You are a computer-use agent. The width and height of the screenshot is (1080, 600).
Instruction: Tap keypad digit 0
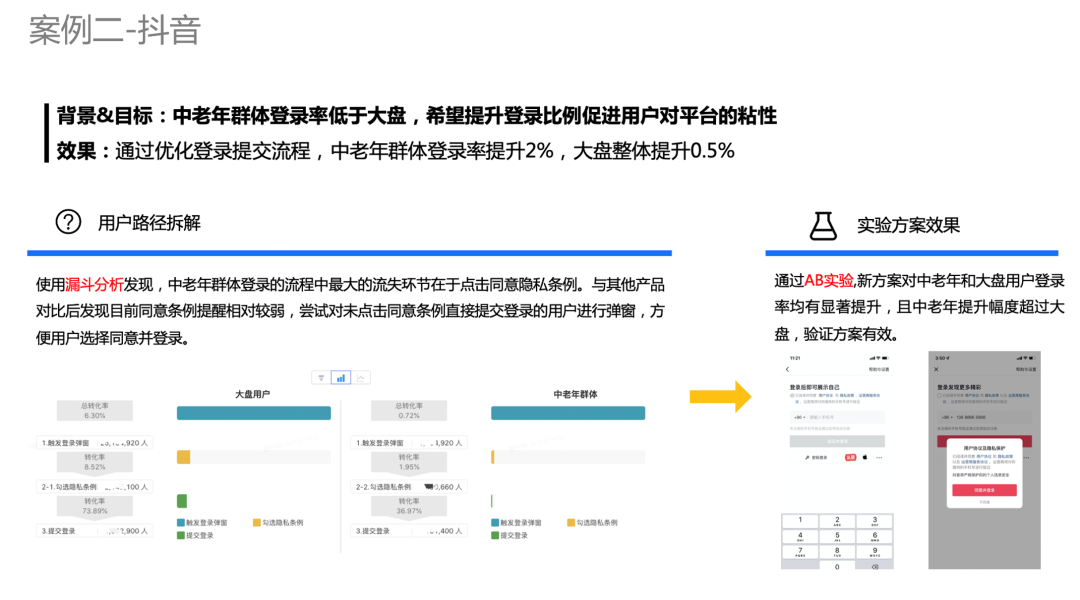tap(837, 566)
